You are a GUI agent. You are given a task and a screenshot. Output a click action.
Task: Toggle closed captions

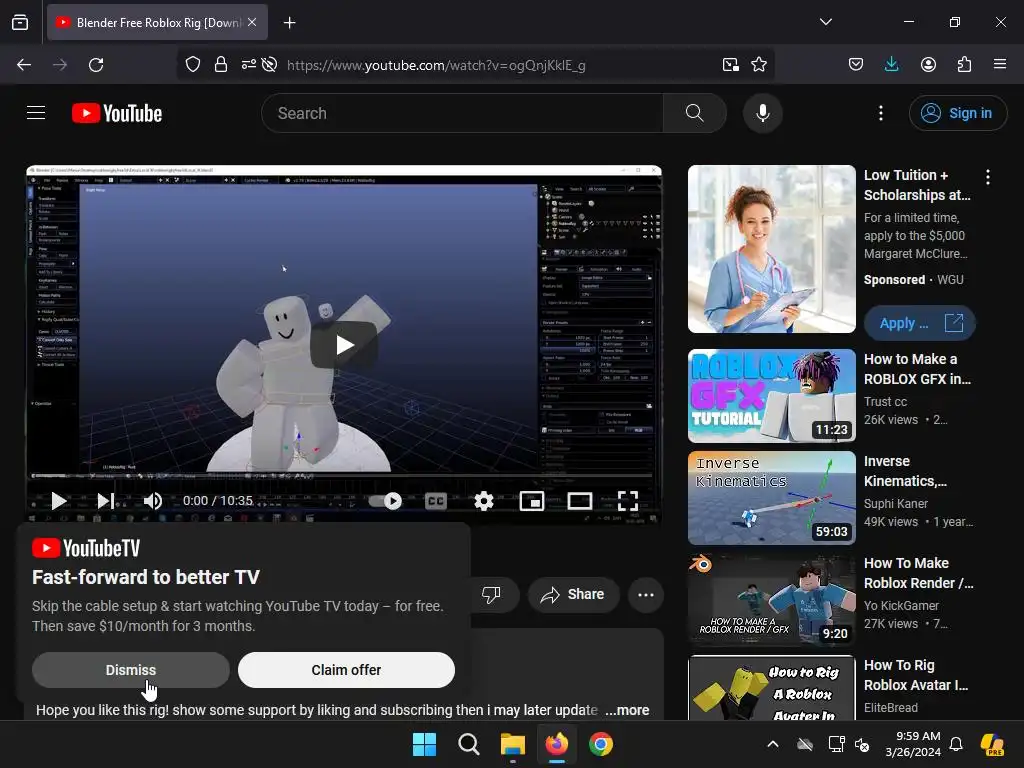tap(436, 501)
